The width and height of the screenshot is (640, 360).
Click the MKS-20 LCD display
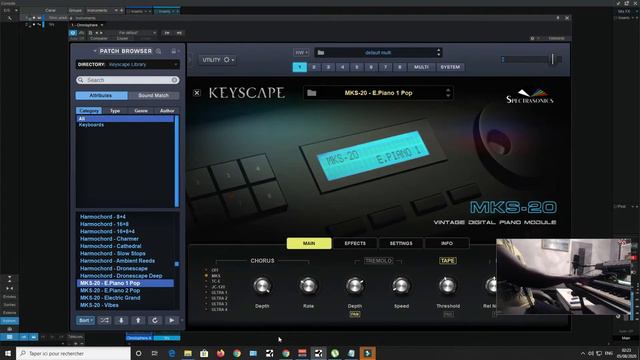[372, 157]
